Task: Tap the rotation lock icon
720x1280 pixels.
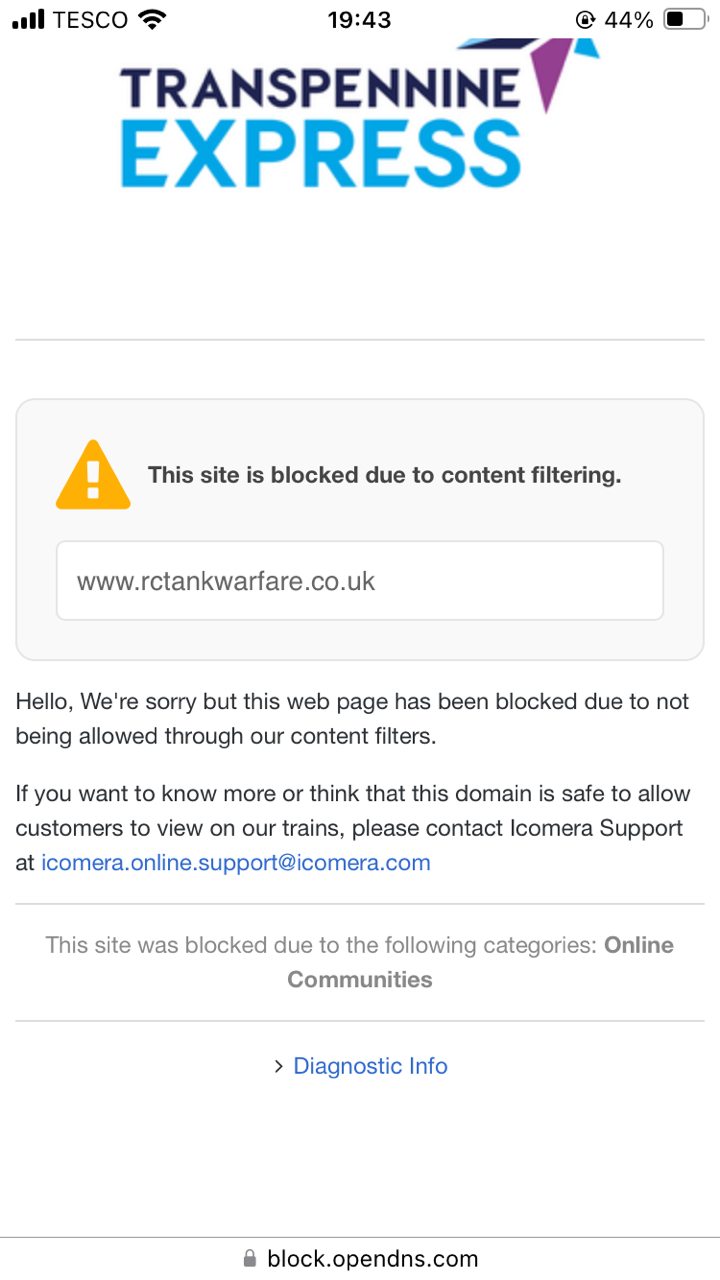Action: click(x=585, y=20)
